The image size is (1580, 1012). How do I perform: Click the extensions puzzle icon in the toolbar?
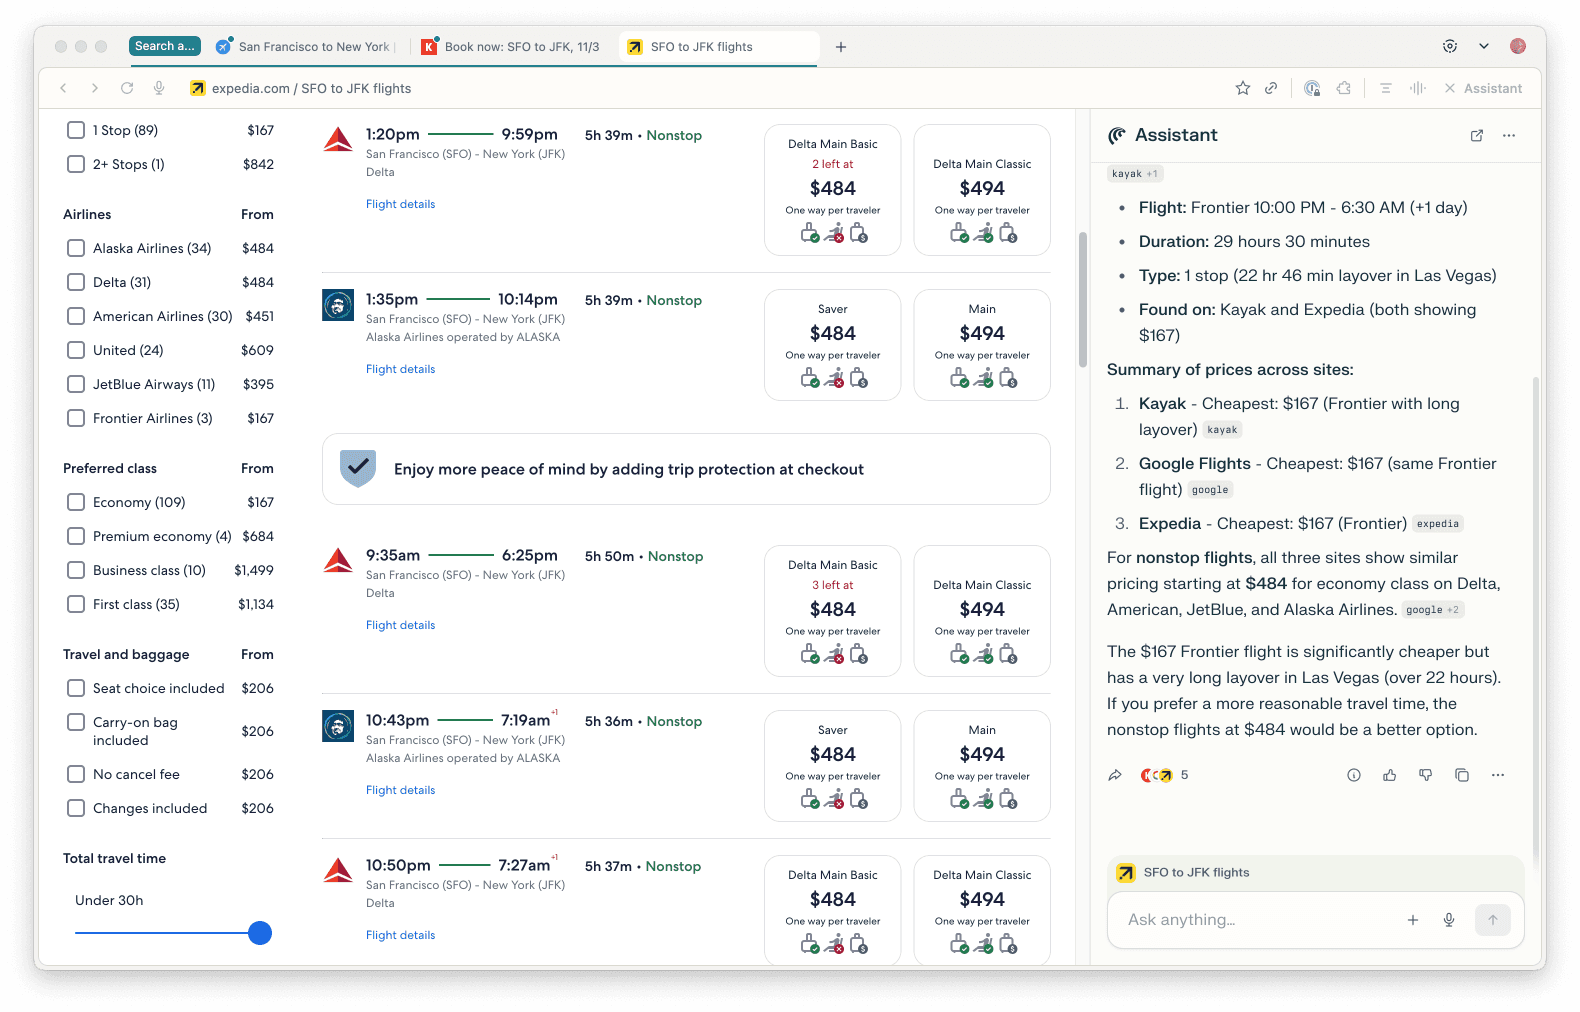point(1344,88)
